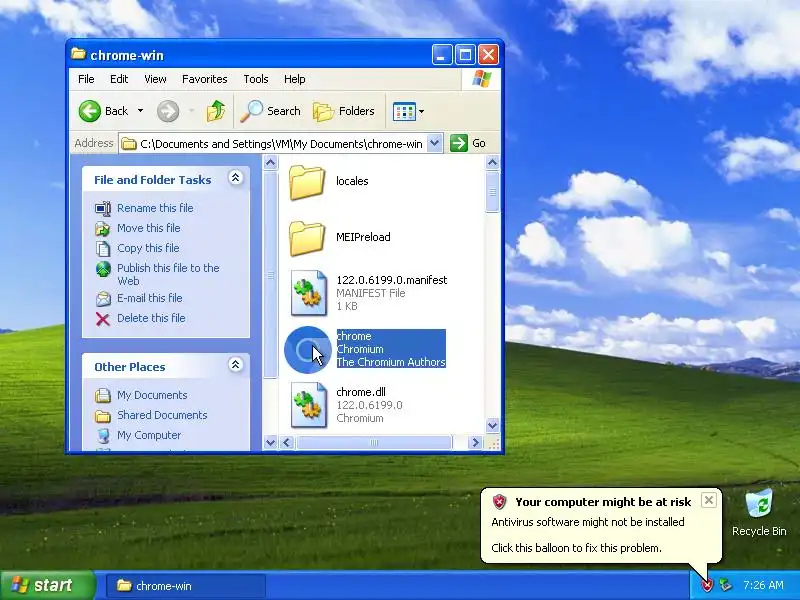Click the My Documents folder icon
Image resolution: width=800 pixels, height=600 pixels.
103,395
